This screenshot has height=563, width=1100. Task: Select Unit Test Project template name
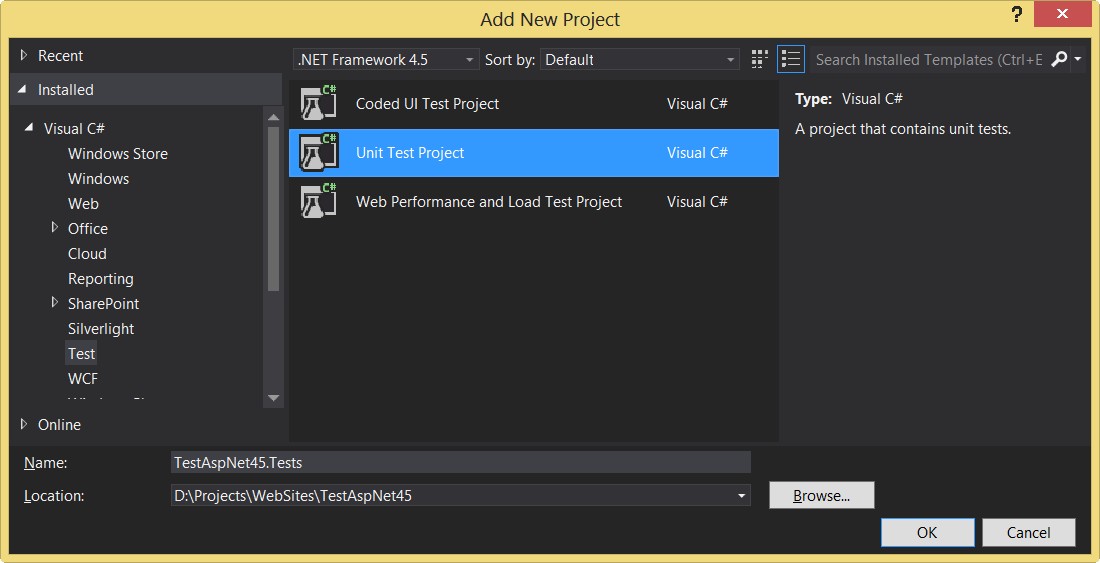pos(410,153)
